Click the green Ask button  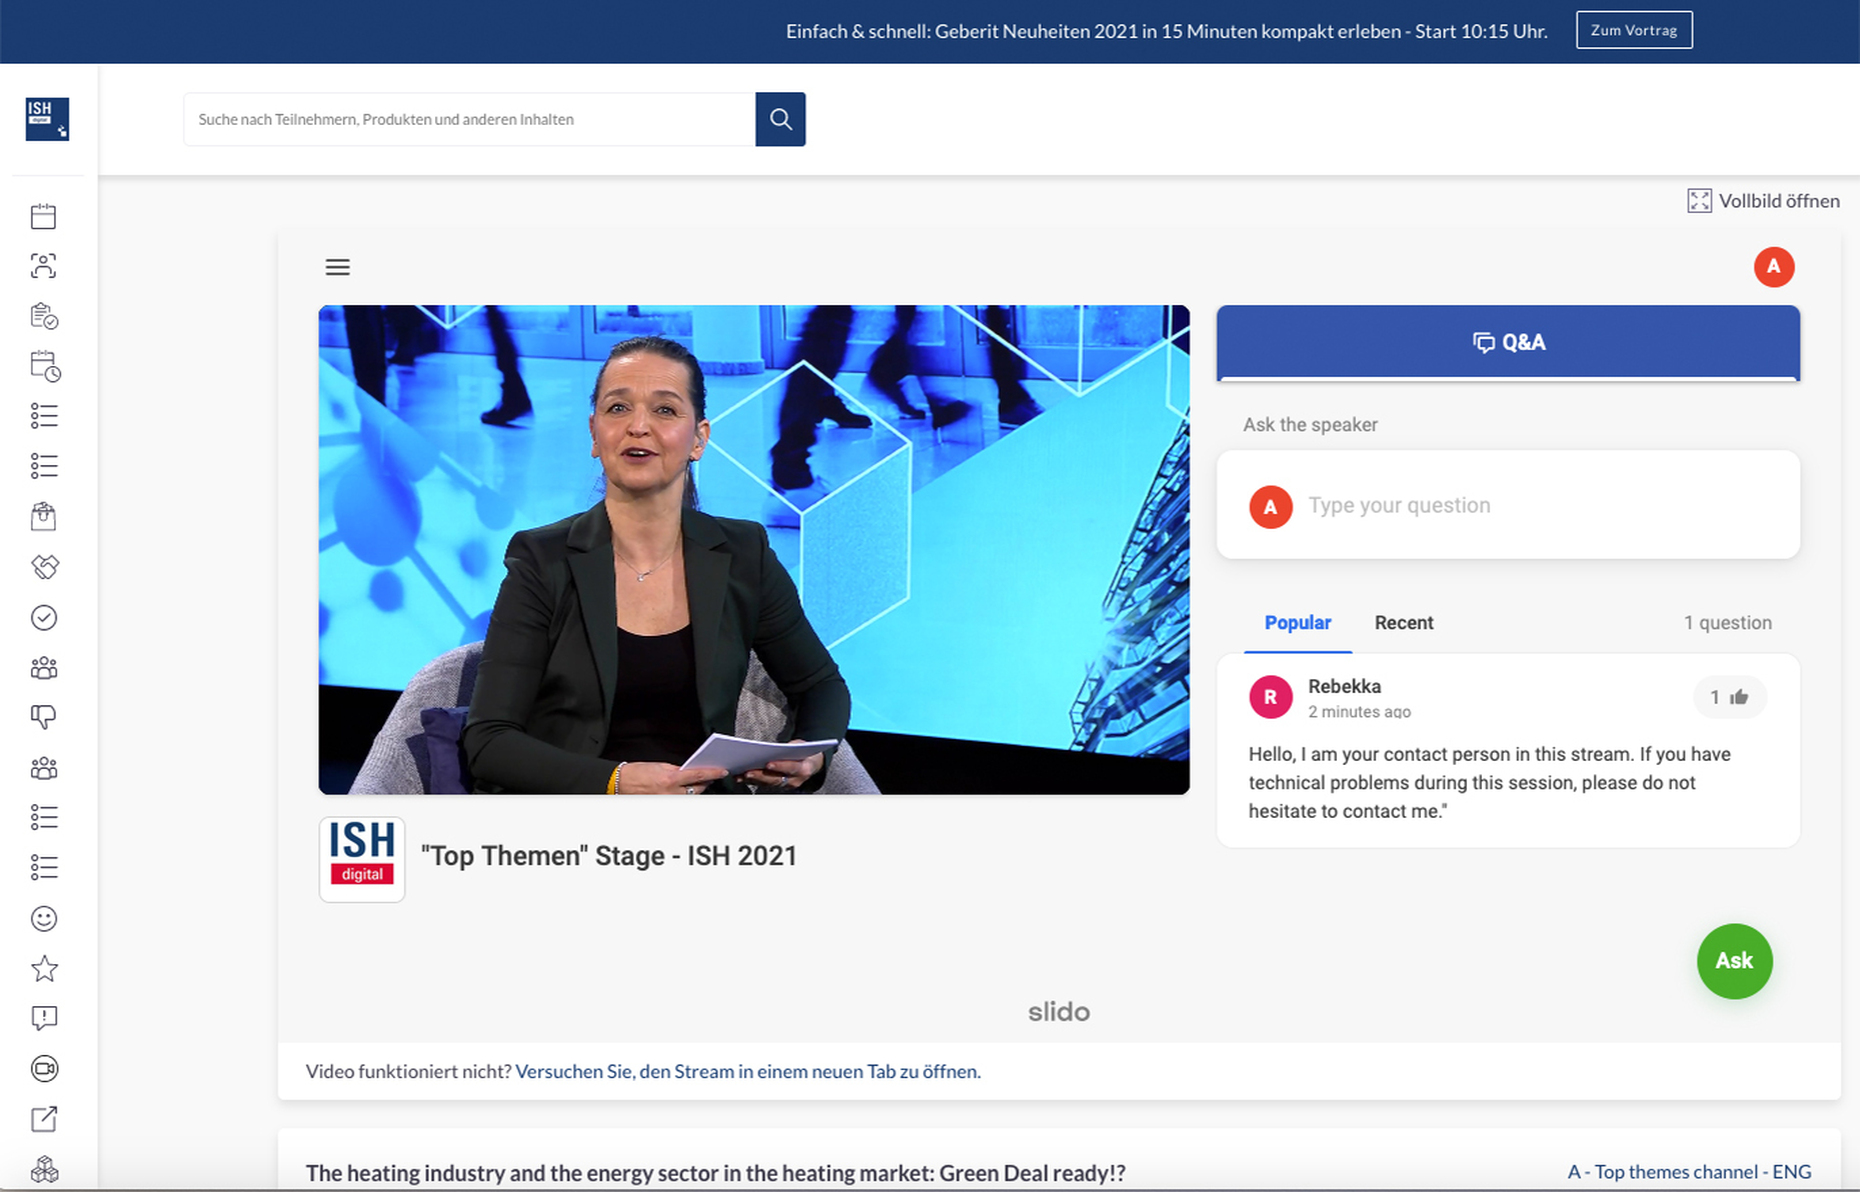tap(1734, 961)
